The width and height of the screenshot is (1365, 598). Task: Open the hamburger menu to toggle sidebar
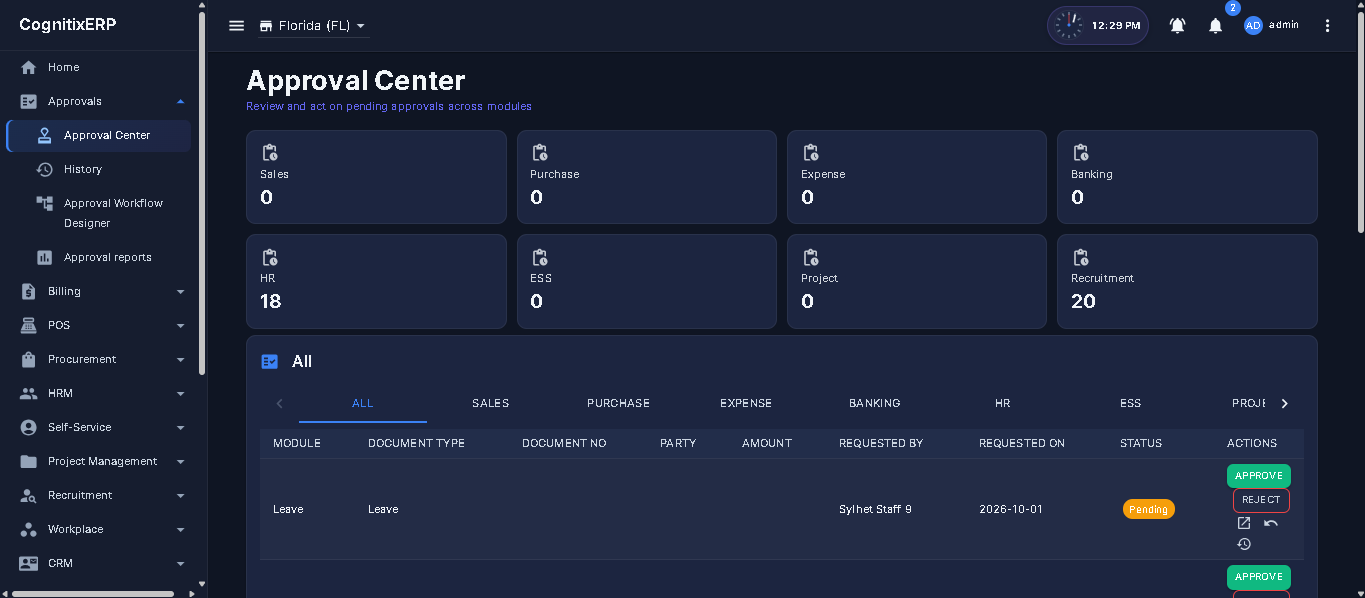(x=236, y=26)
